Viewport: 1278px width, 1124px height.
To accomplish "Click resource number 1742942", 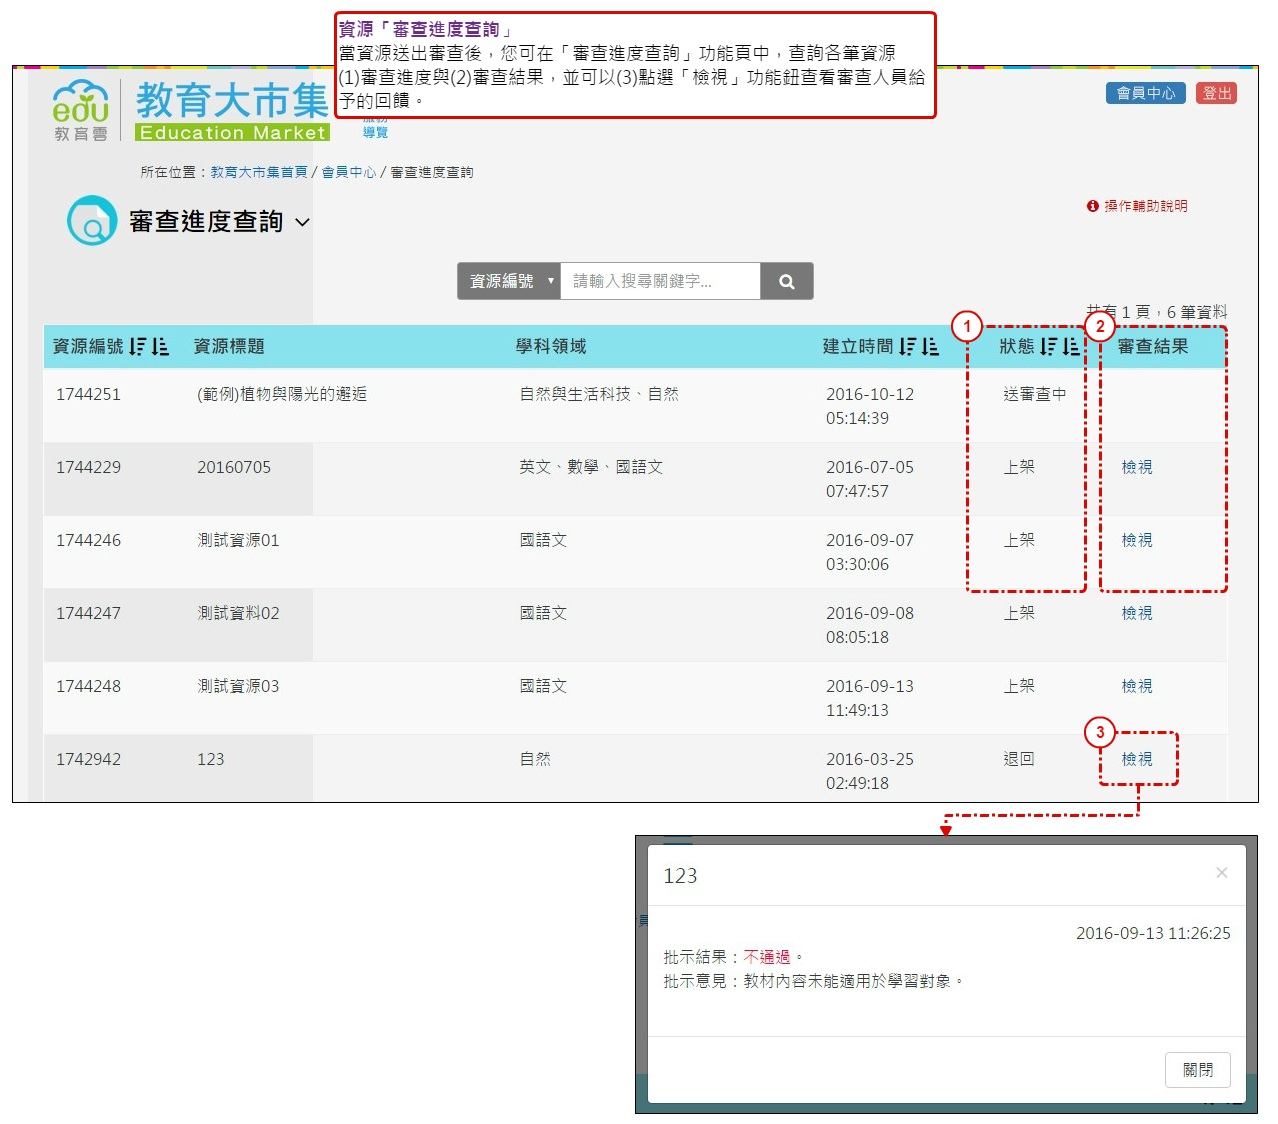I will tap(88, 759).
